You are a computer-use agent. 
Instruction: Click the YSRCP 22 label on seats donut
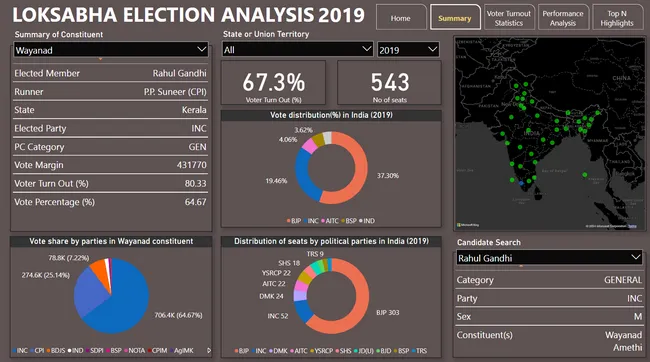[276, 273]
